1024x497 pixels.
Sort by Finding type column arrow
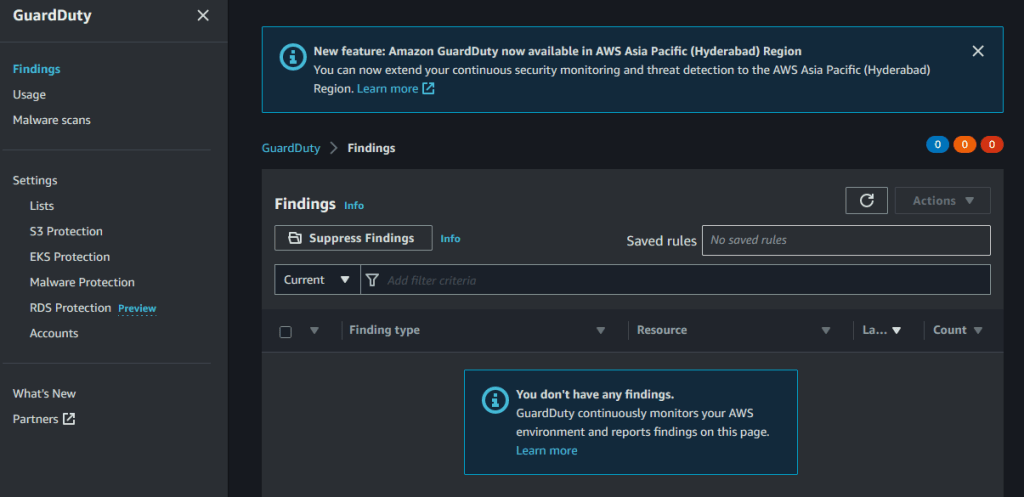[x=600, y=331]
